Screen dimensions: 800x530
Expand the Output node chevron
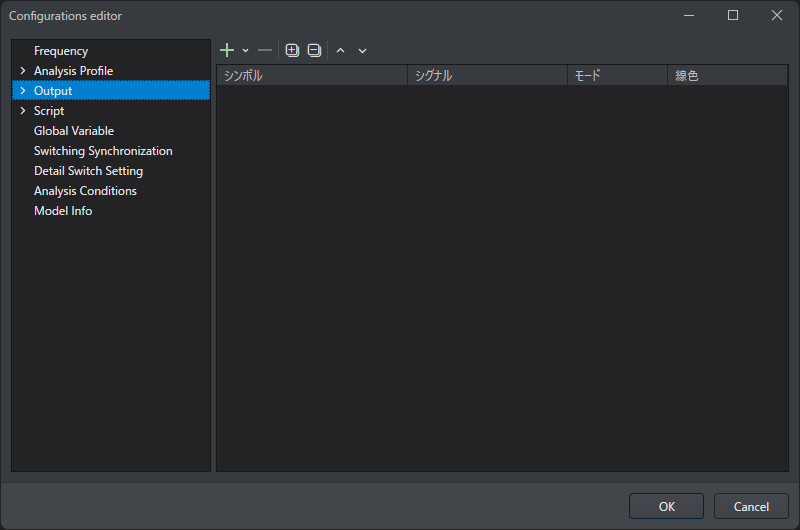pos(23,91)
